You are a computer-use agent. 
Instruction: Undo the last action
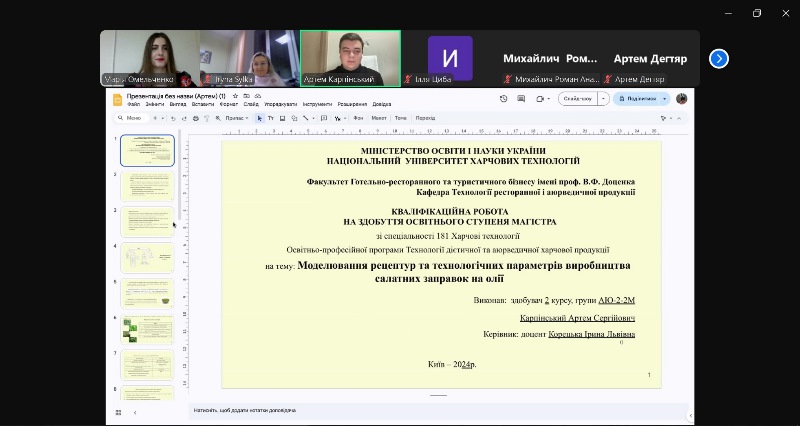coord(173,118)
